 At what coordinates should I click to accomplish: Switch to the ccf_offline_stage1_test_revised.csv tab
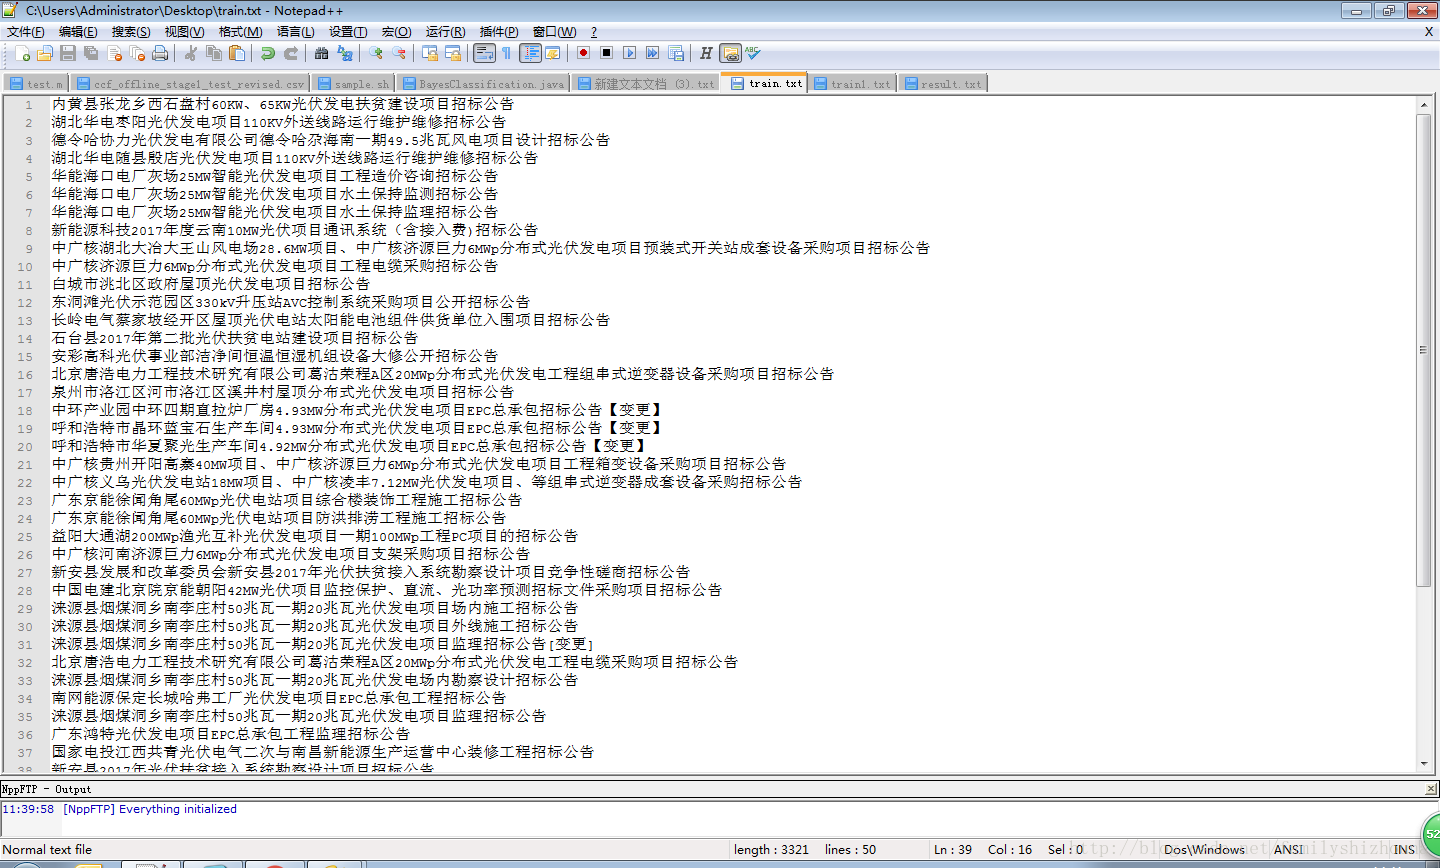190,84
